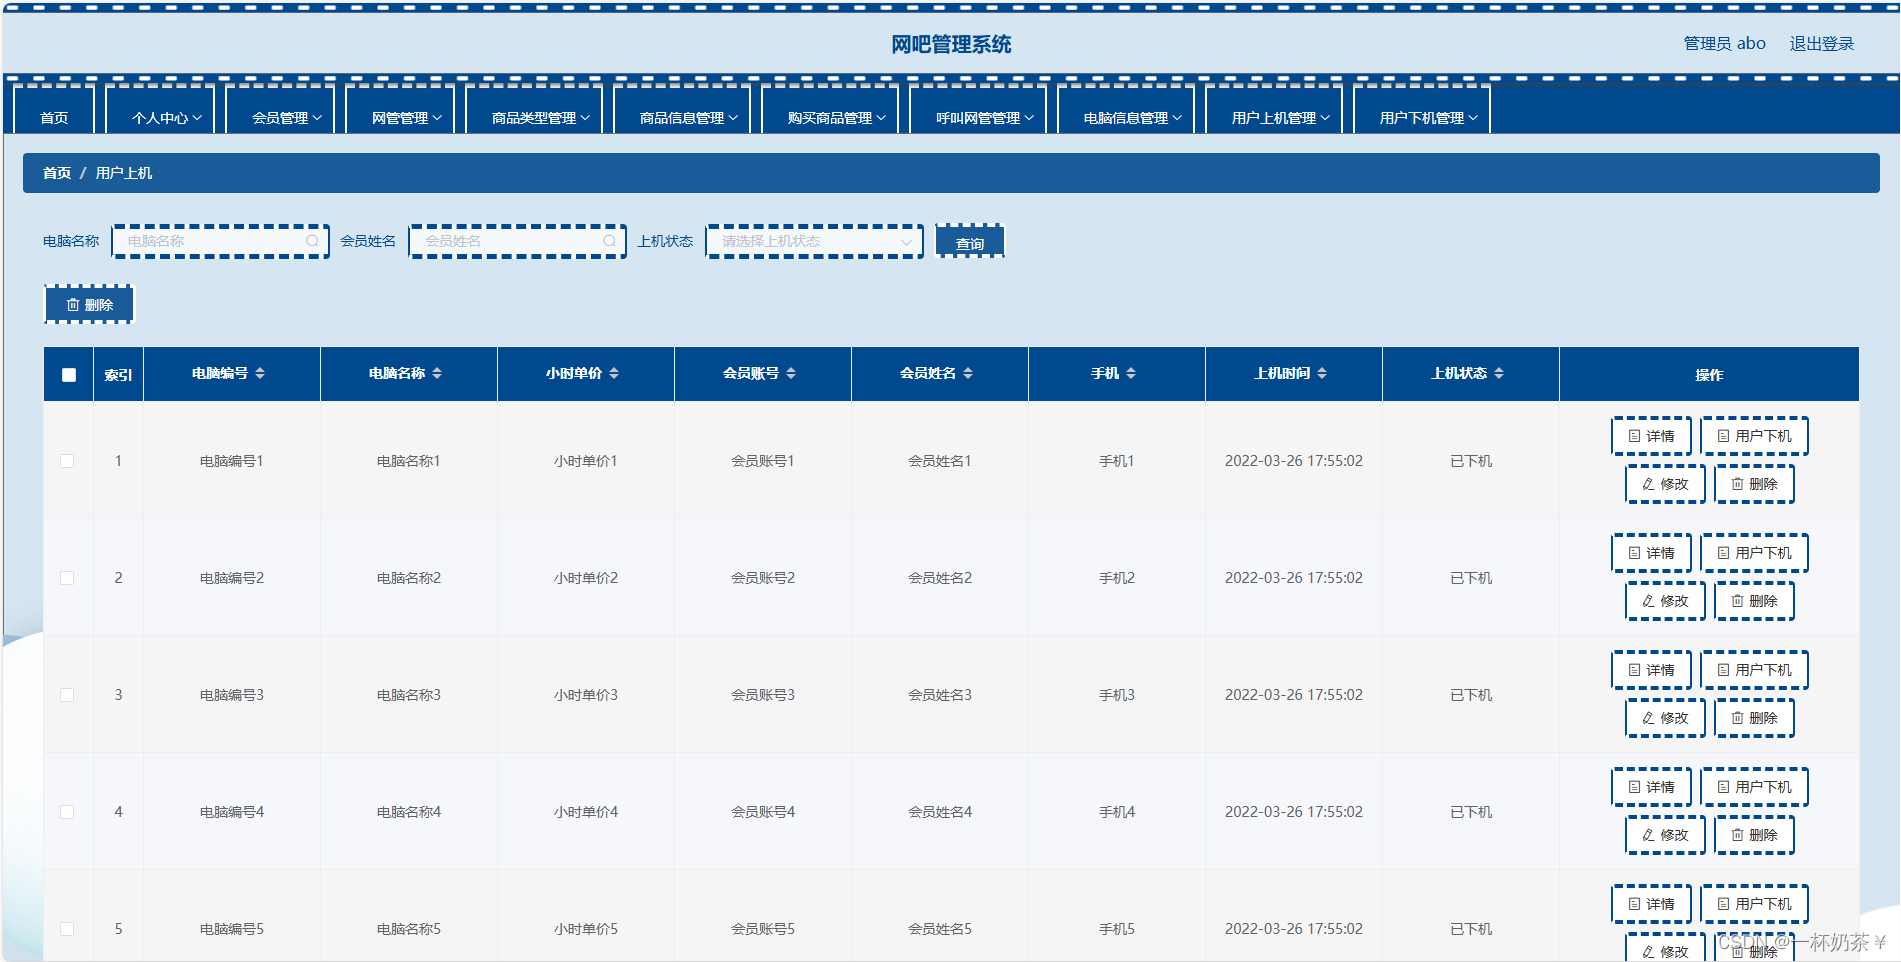Open the 上机状态 select dropdown
This screenshot has width=1901, height=962.
pos(814,241)
